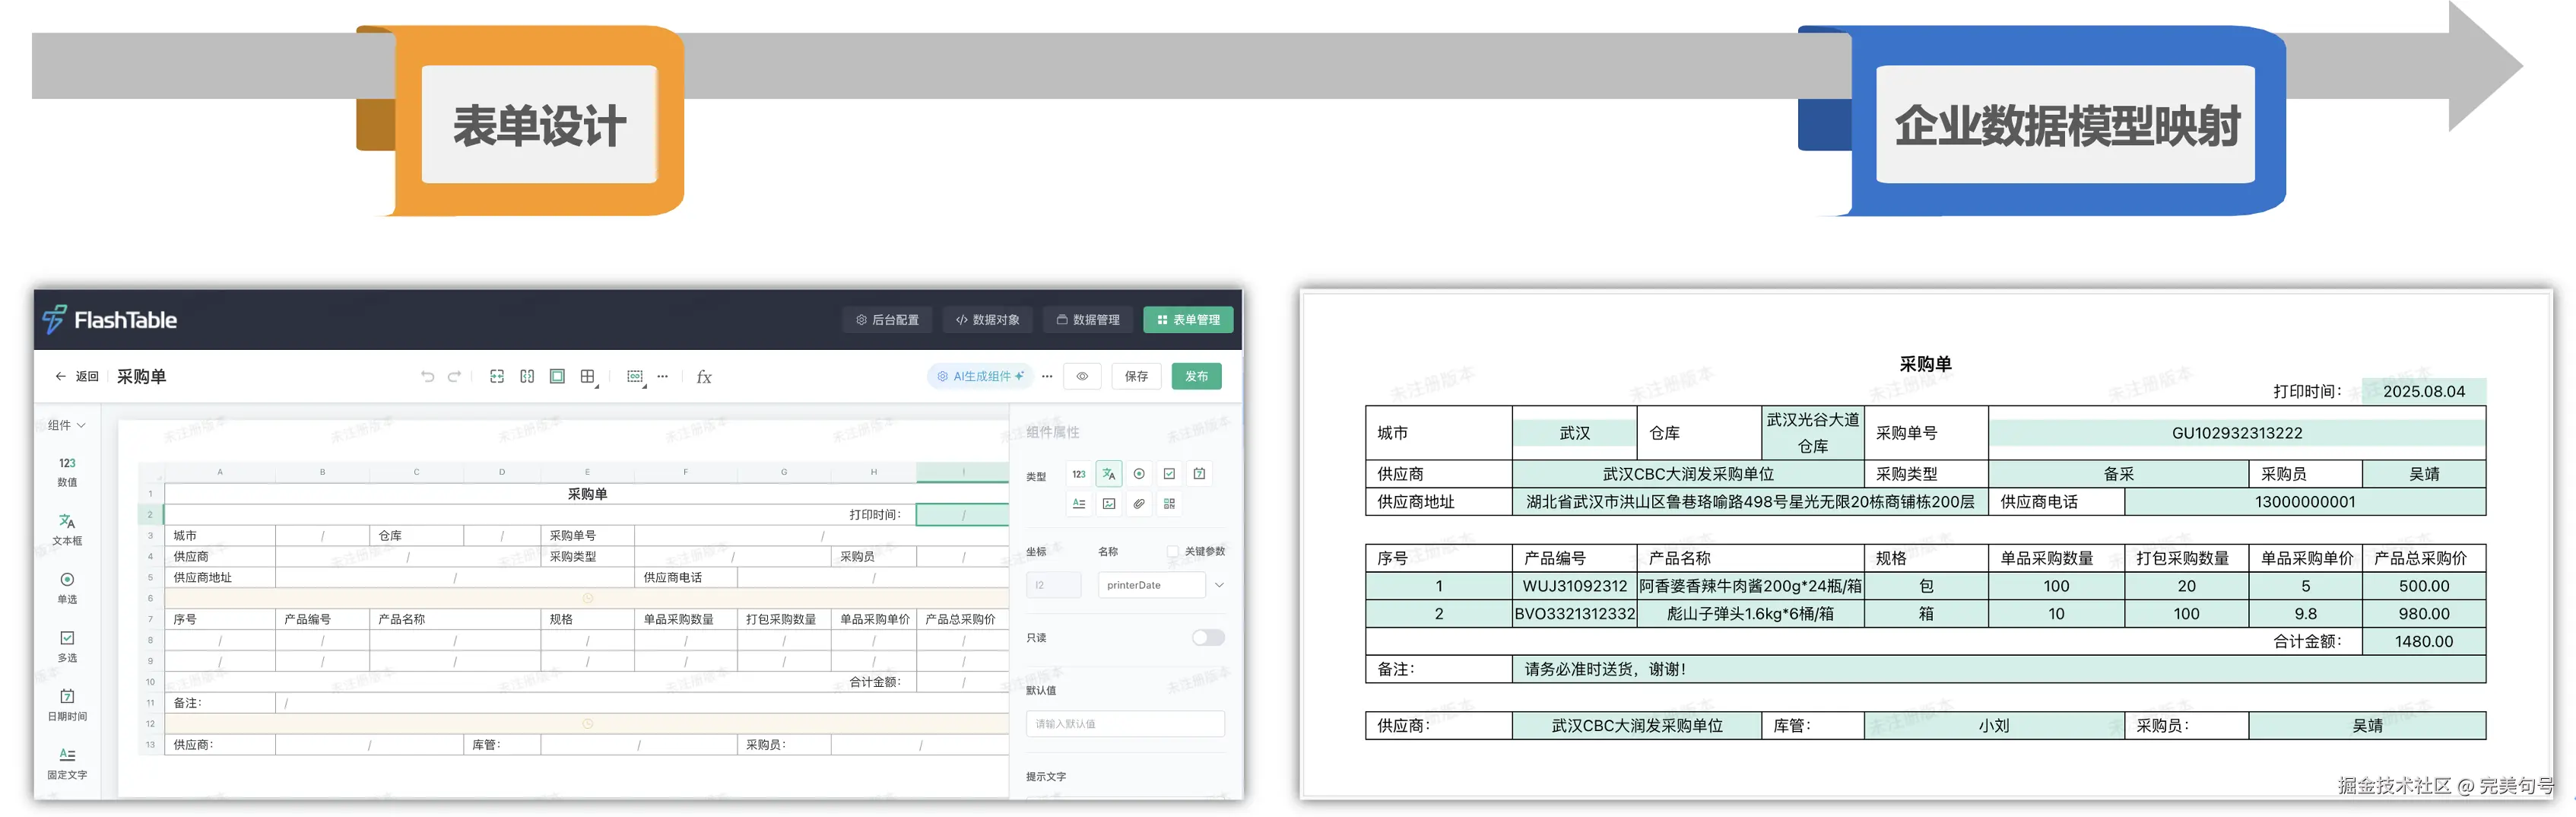Open the 数据管理 tab
2576x817 pixels.
1088,320
